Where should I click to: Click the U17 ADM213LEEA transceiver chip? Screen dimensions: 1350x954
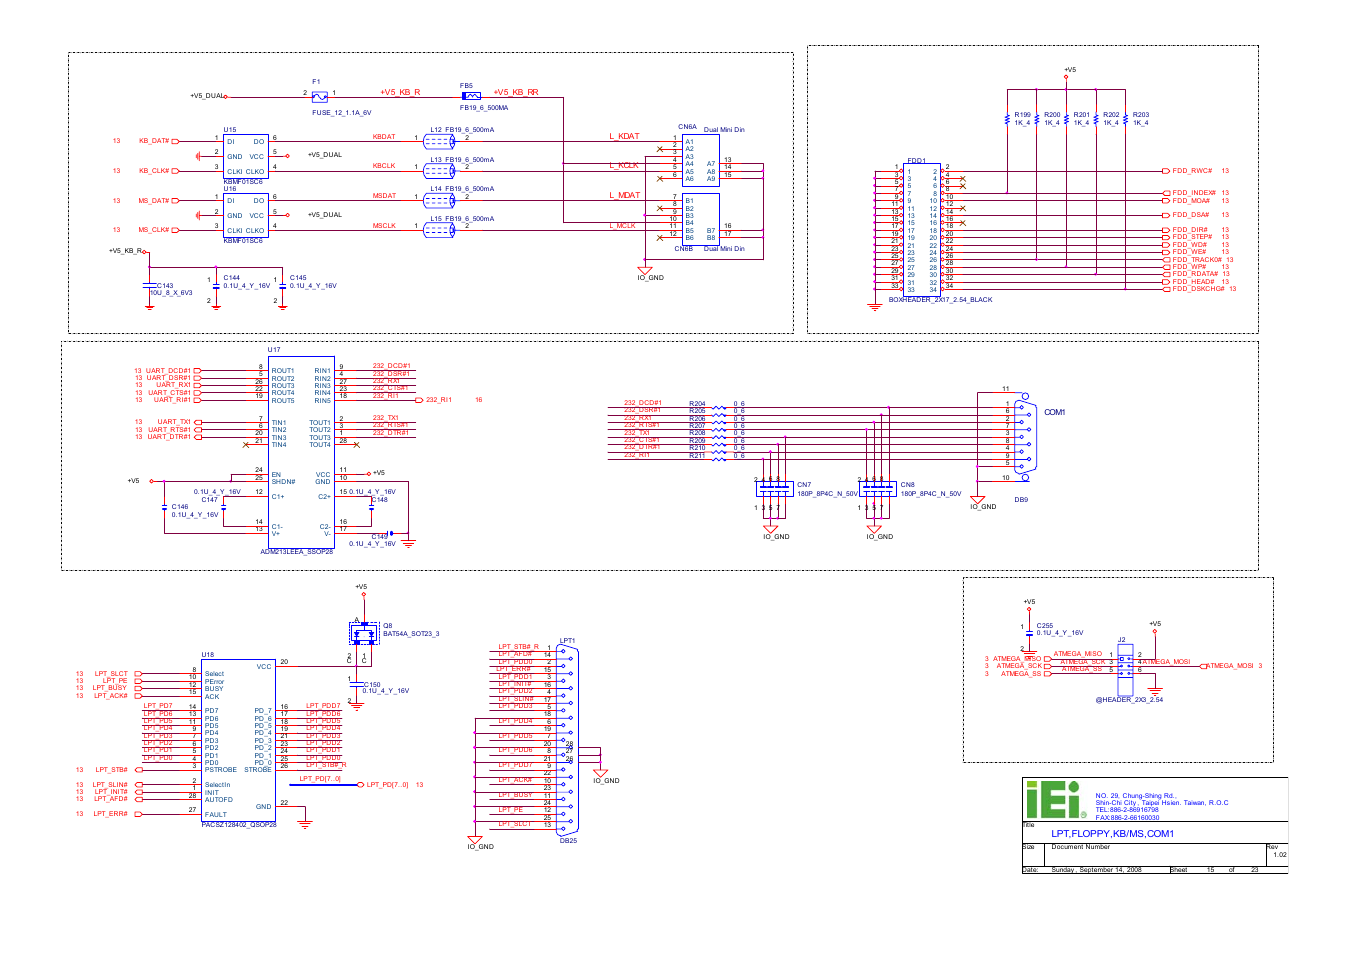tap(302, 451)
